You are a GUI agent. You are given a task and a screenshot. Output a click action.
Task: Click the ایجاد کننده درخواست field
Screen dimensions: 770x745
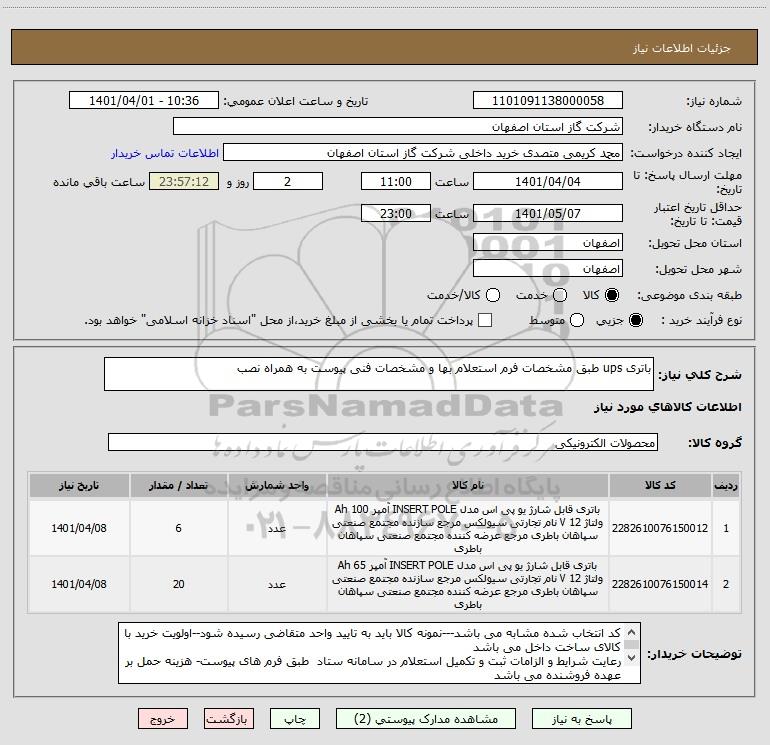pyautogui.click(x=423, y=153)
